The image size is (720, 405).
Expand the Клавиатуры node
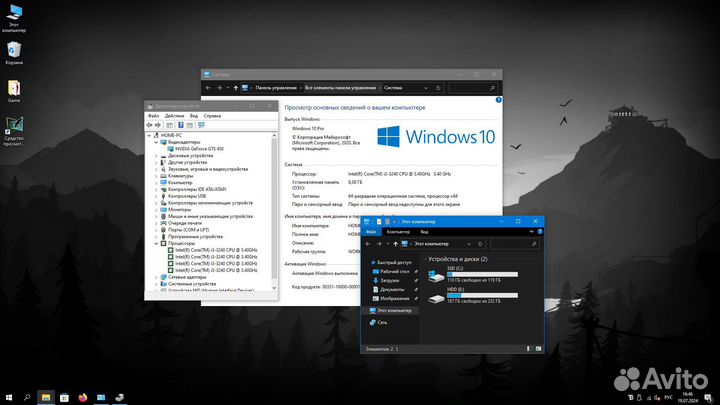[156, 176]
